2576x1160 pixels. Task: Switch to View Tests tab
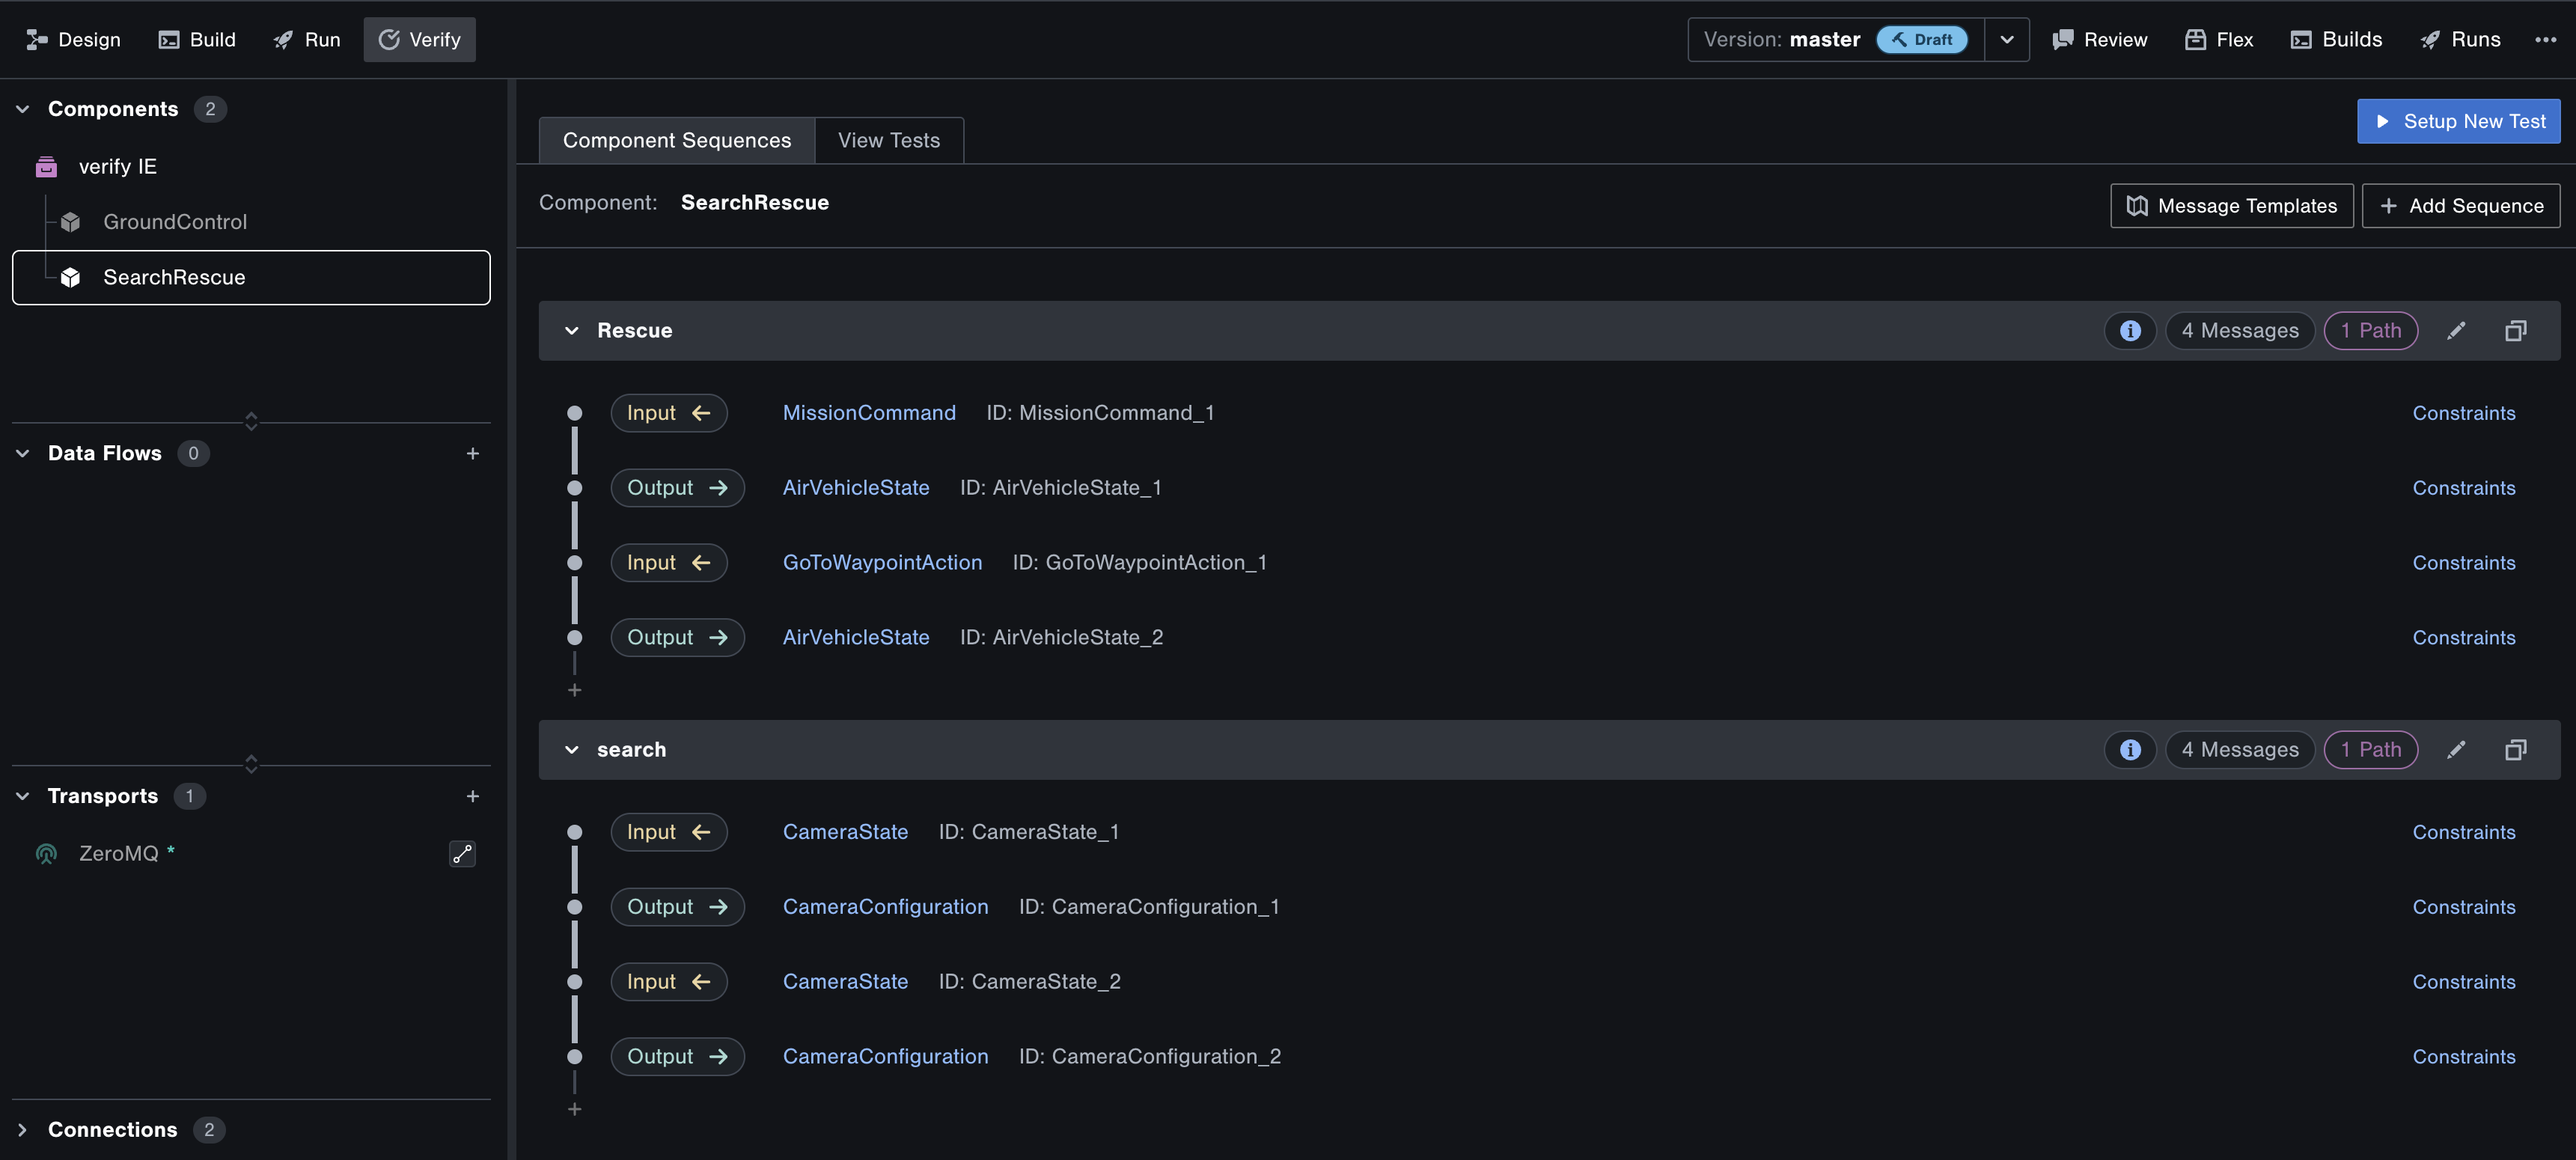pos(888,140)
